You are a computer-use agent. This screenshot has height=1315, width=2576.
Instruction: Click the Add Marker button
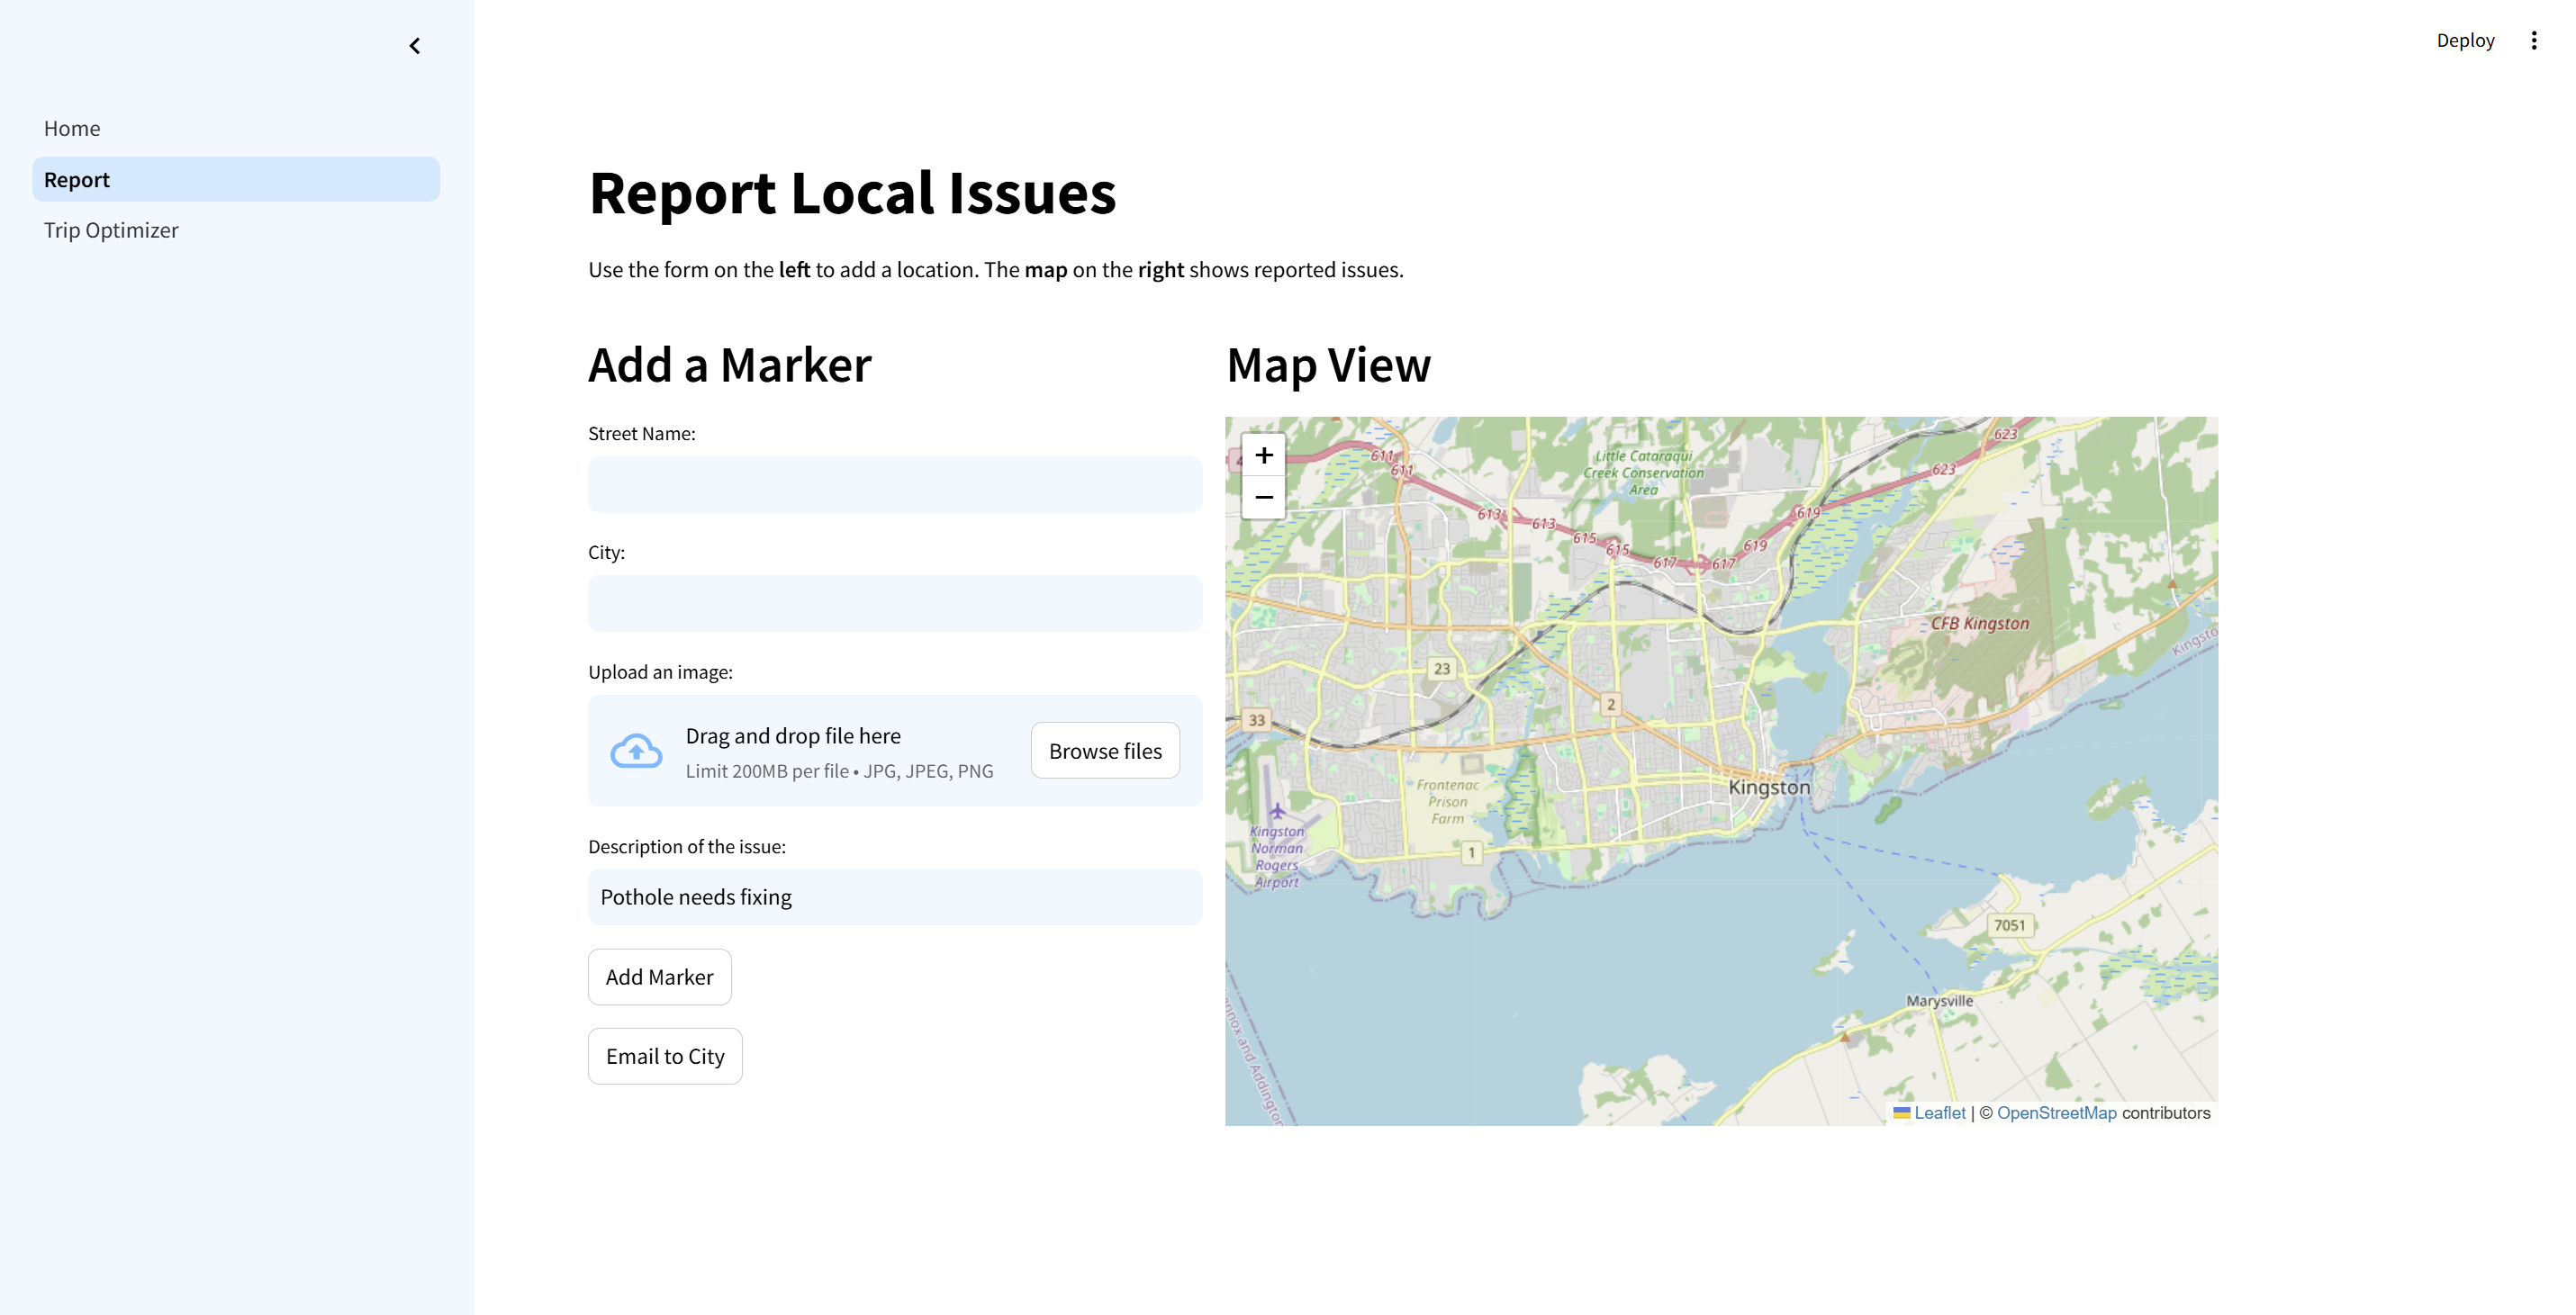click(659, 977)
